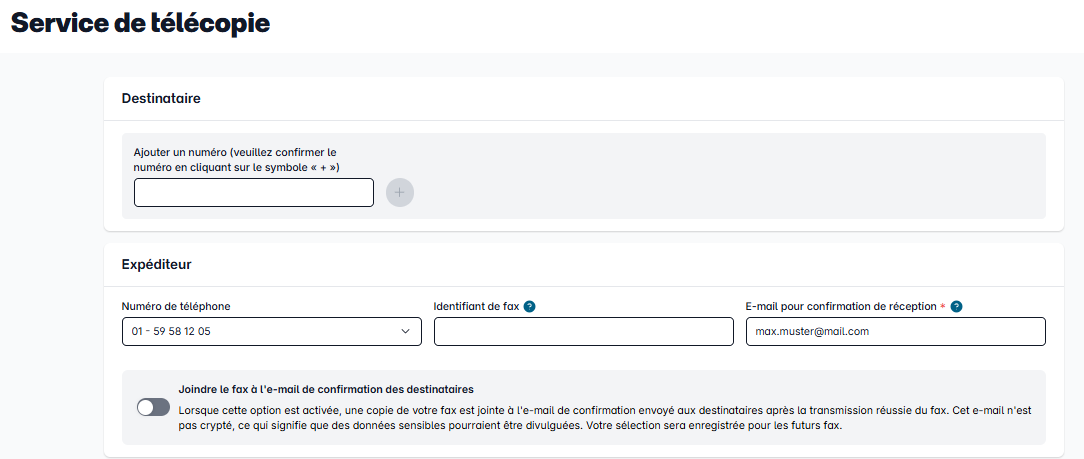Image resolution: width=1084 pixels, height=459 pixels.
Task: Click the Service de télécopie heading
Action: [x=141, y=24]
